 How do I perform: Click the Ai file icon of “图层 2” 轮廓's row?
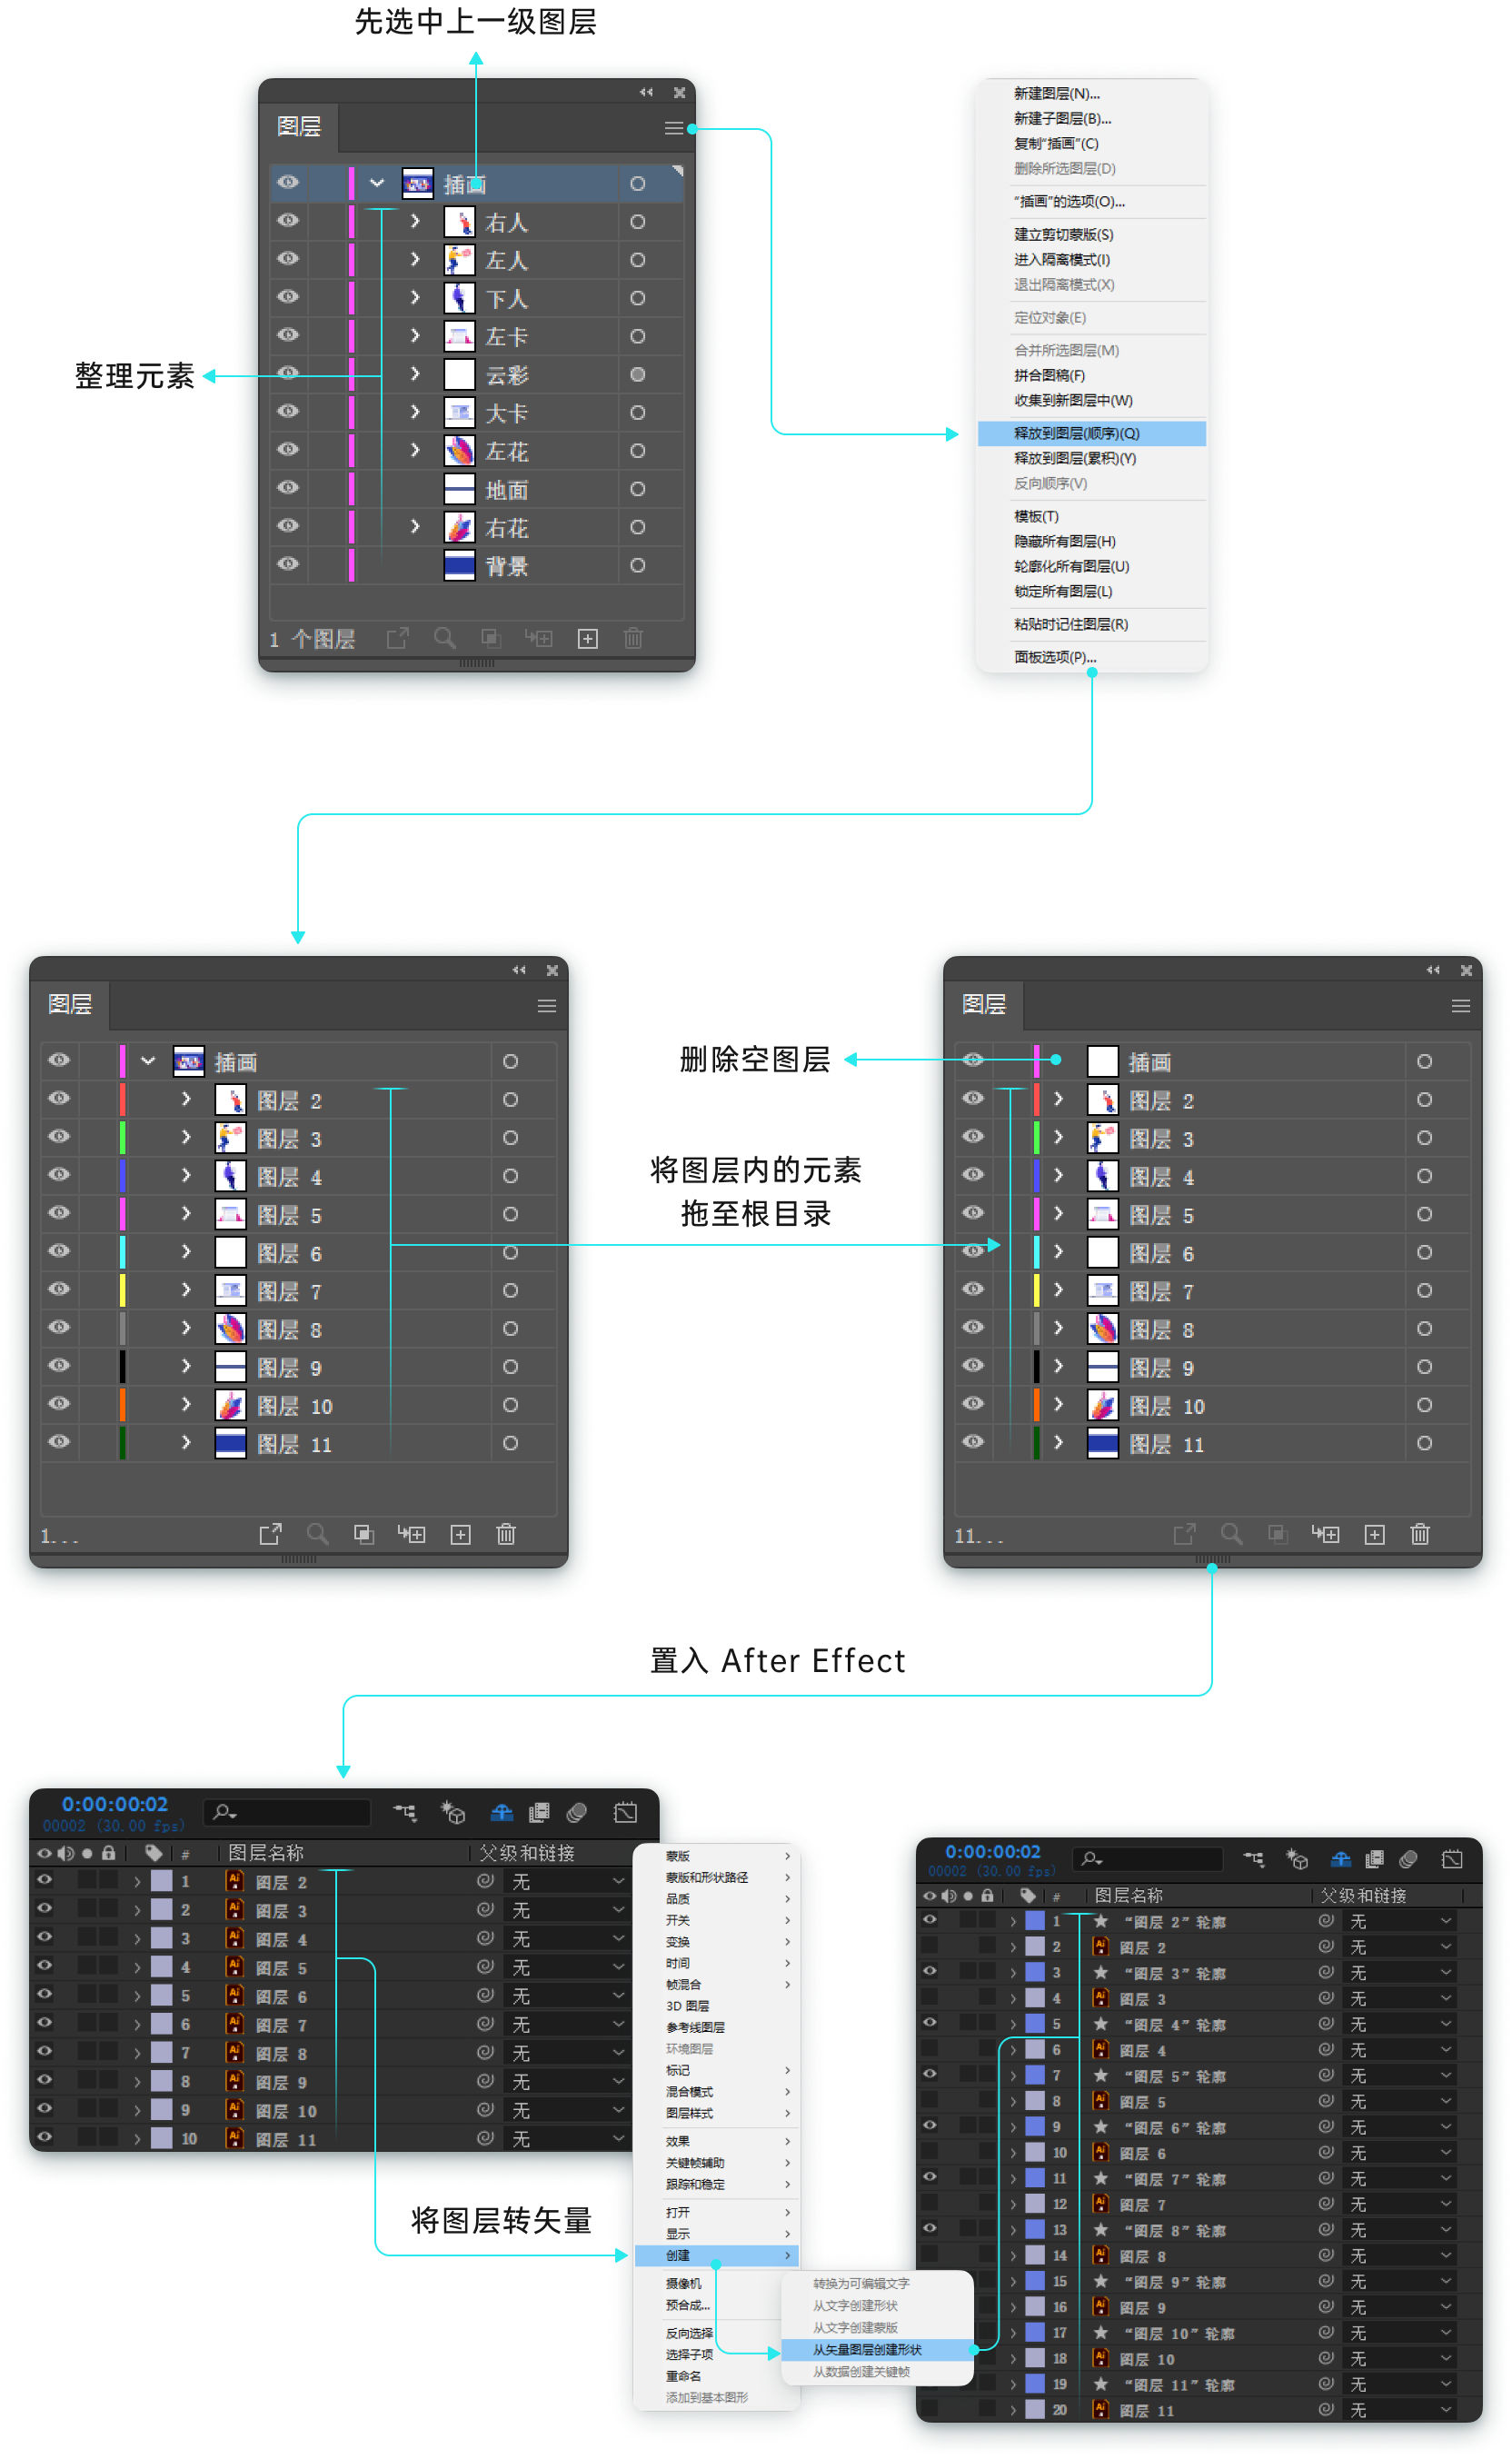pos(1101,1947)
